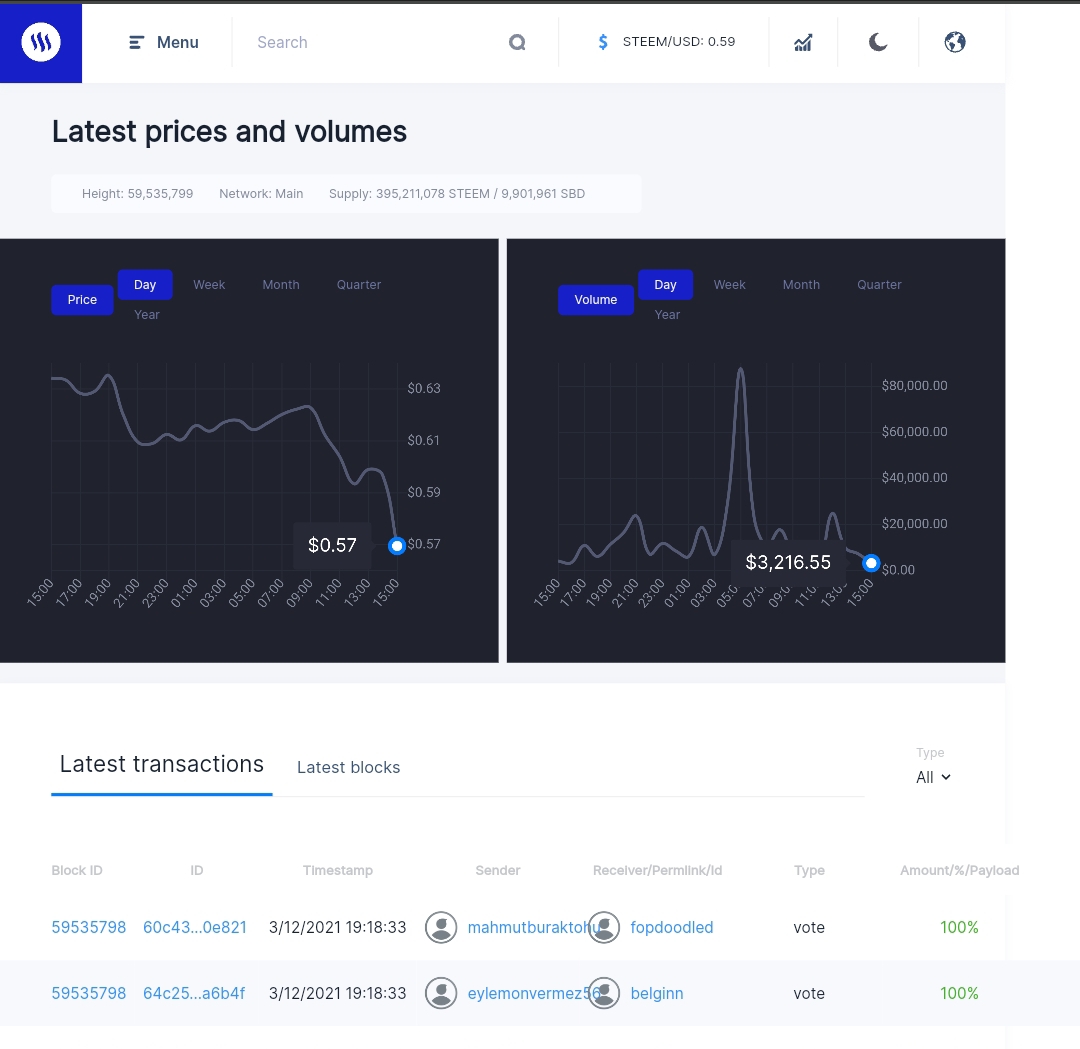Click the fopdoodled receiver link
Image resolution: width=1080 pixels, height=1049 pixels.
(x=672, y=927)
